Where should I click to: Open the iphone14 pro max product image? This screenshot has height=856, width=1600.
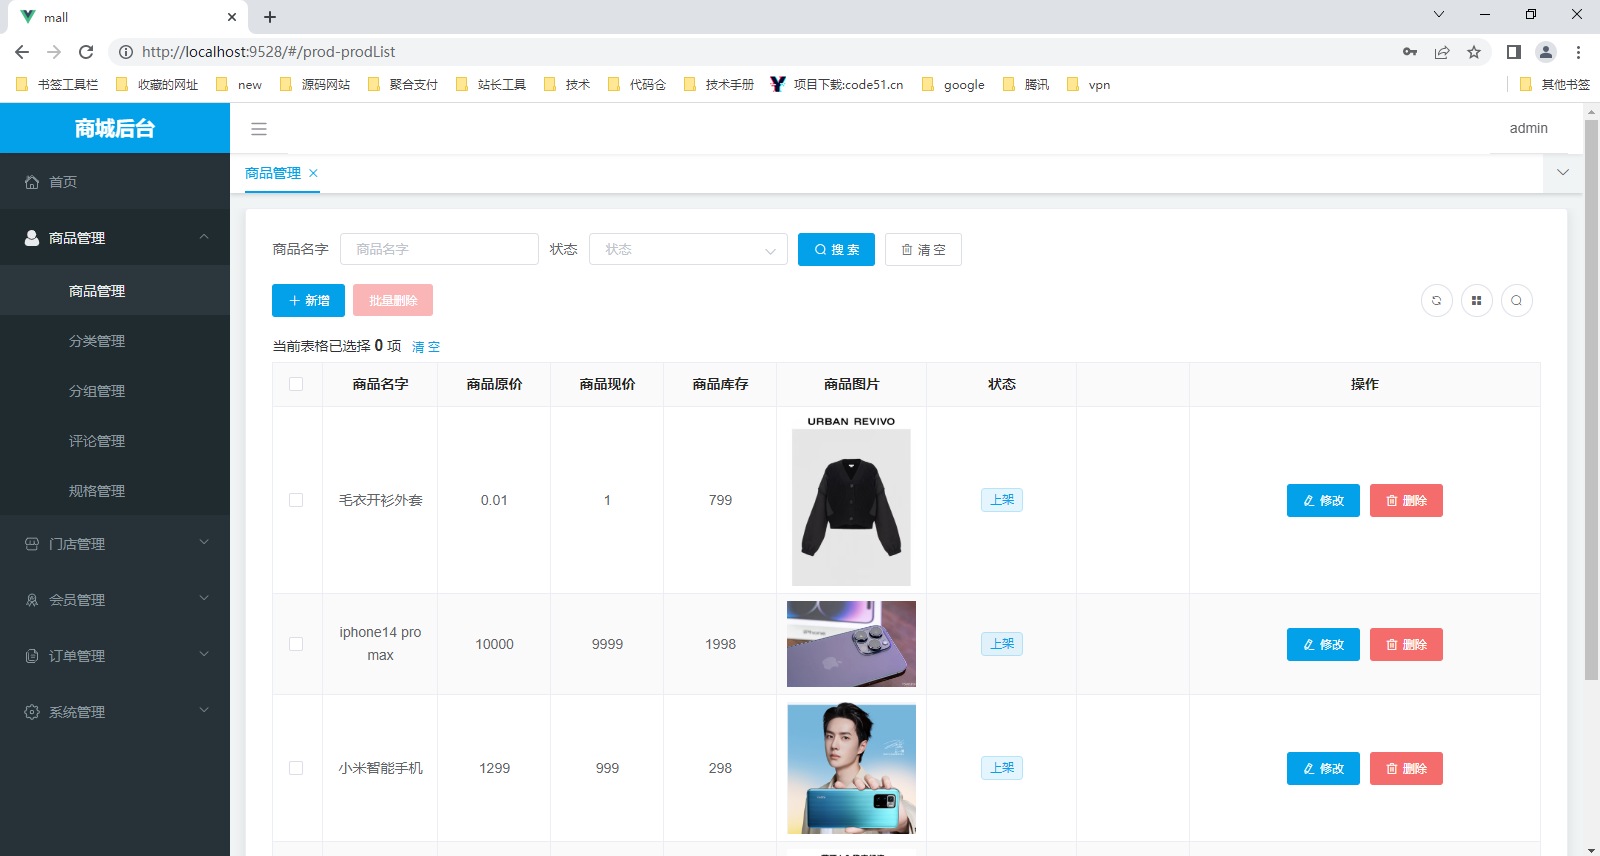[x=851, y=644]
